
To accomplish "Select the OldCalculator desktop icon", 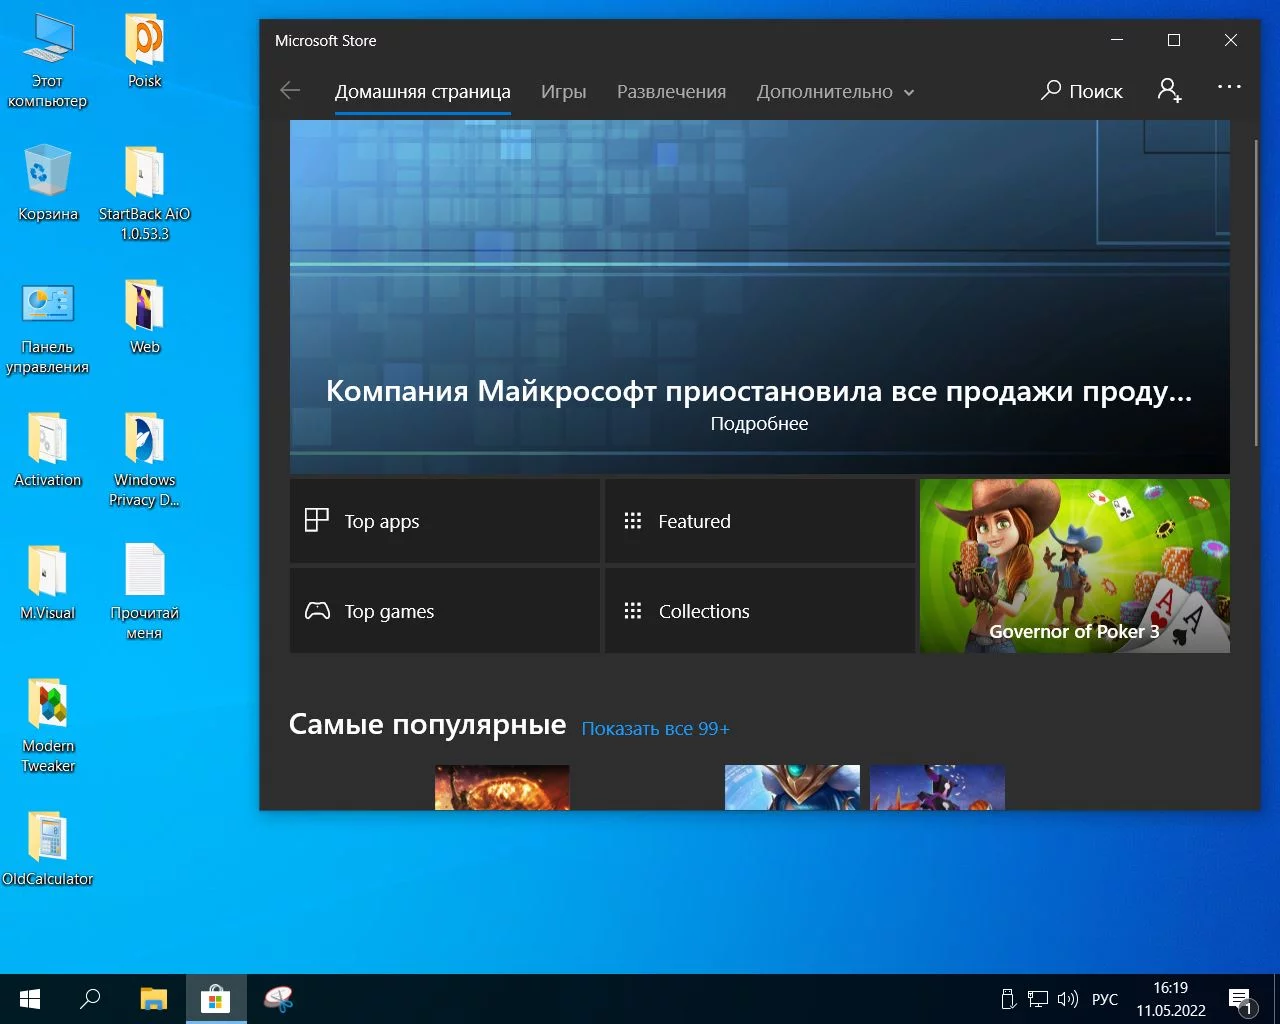I will coord(47,849).
